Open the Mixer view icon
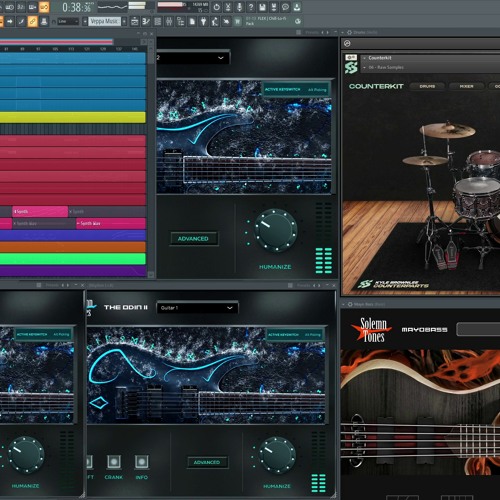 click(x=169, y=21)
